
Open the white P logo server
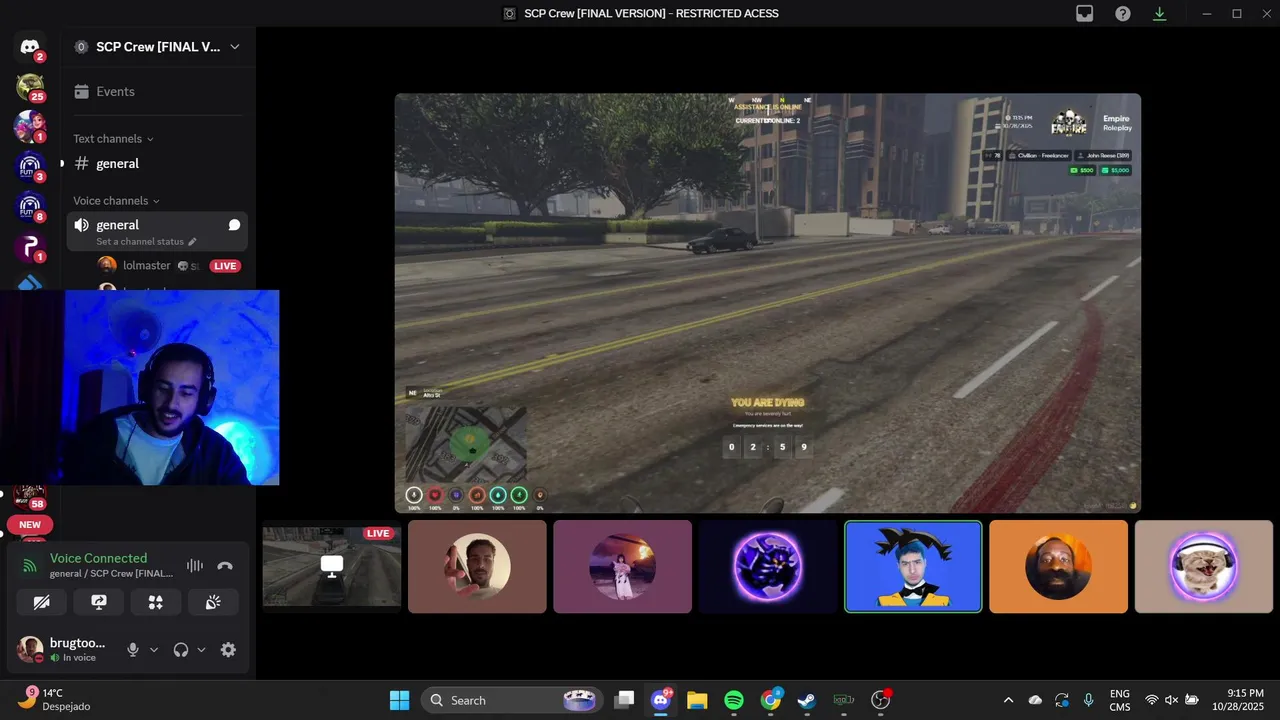pyautogui.click(x=30, y=247)
